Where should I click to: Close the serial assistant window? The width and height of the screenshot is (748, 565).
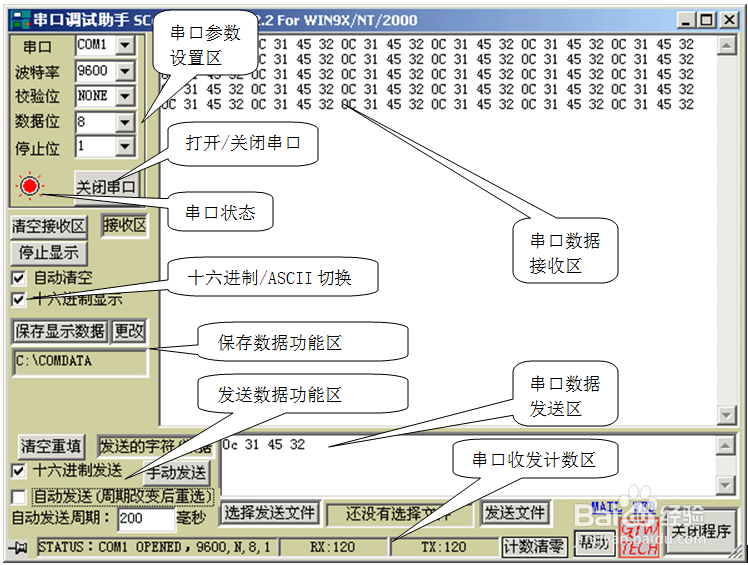point(729,21)
